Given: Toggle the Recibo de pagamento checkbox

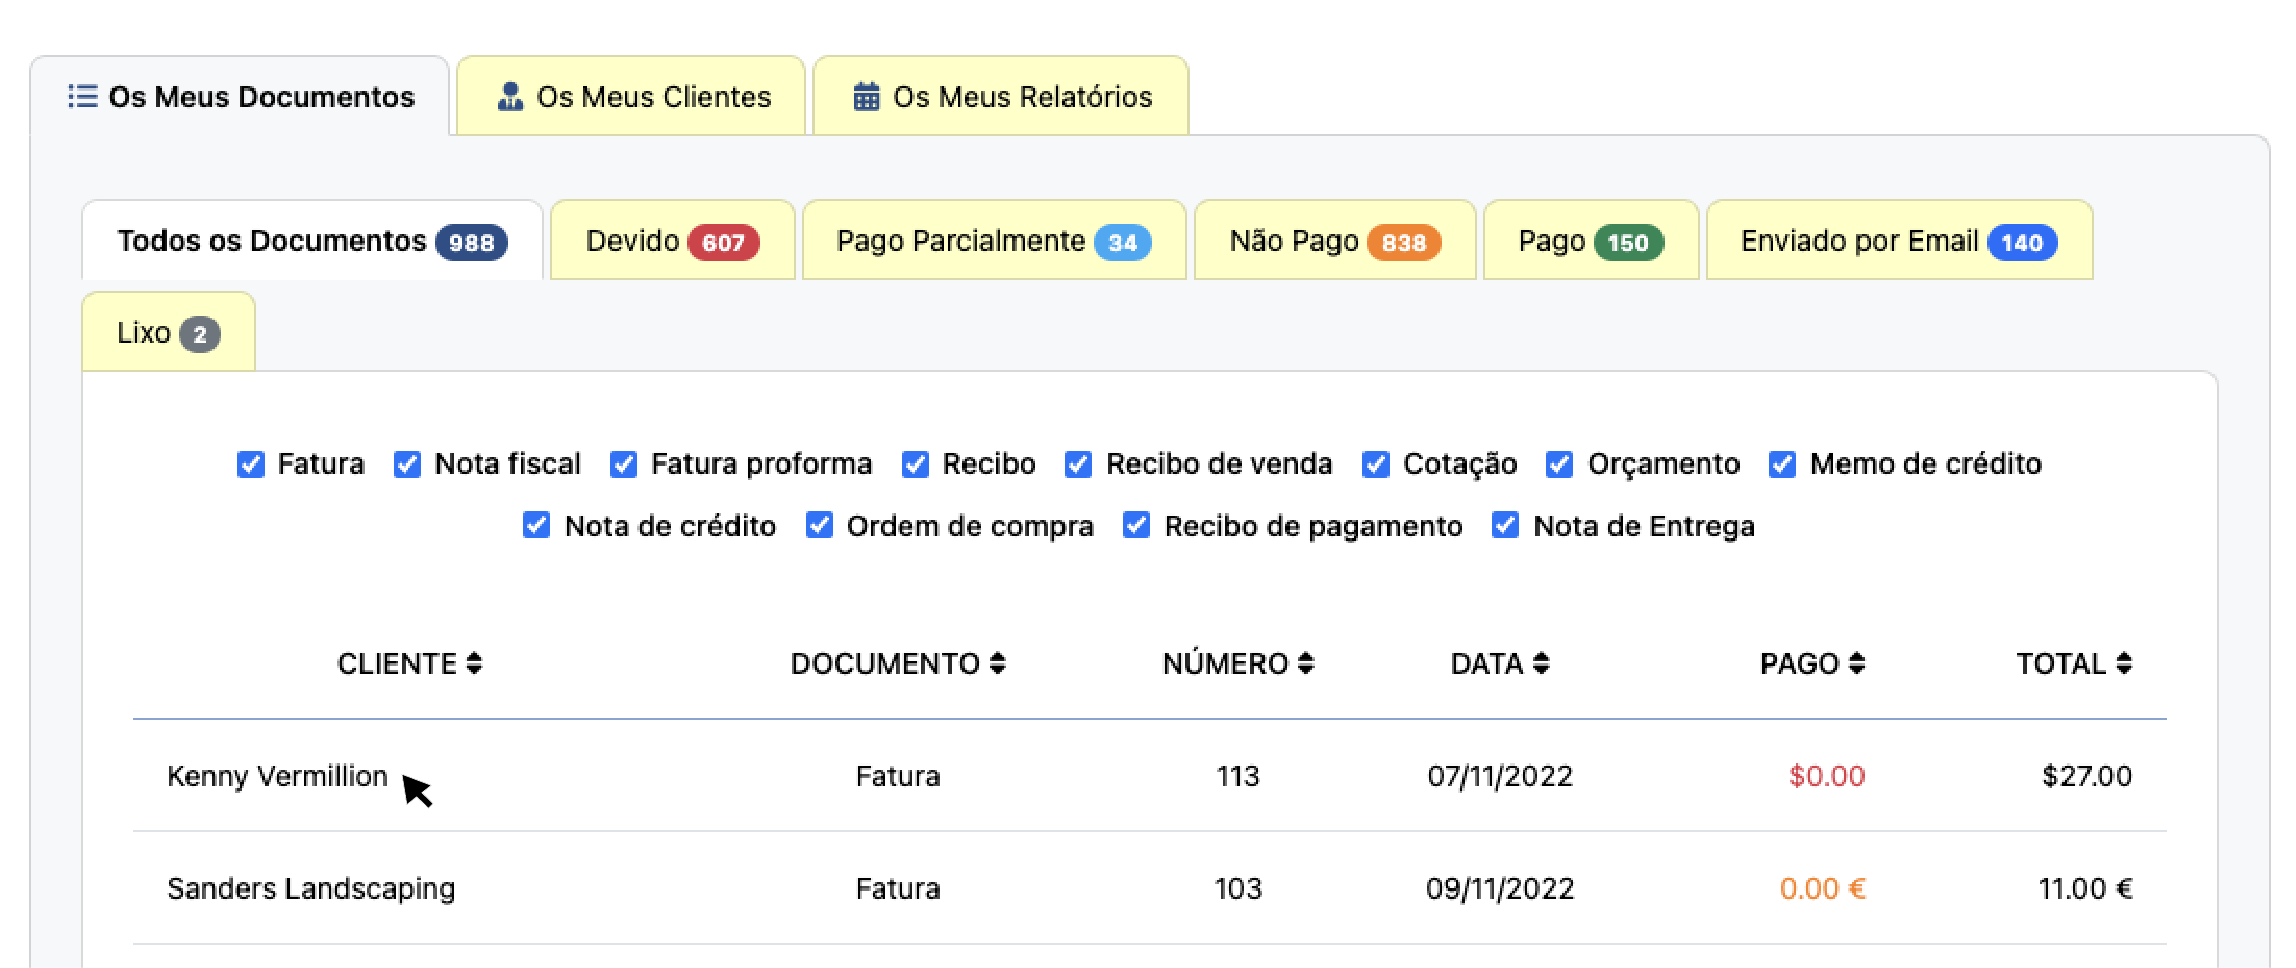Looking at the screenshot, I should [1136, 525].
